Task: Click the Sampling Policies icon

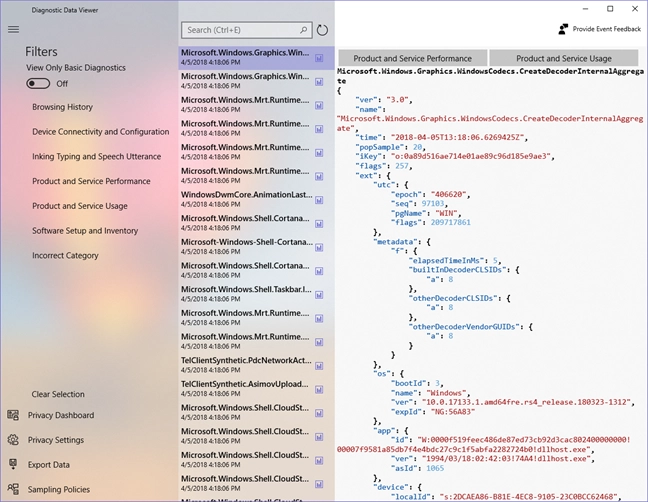Action: coord(13,489)
